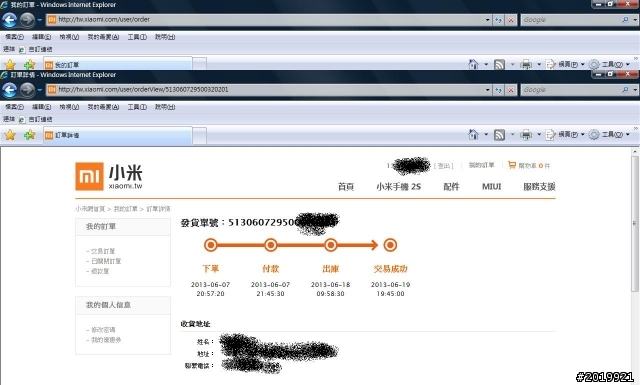Open File menu in order-detail window
Viewport: 640px width, 385px height.
pyautogui.click(x=14, y=107)
